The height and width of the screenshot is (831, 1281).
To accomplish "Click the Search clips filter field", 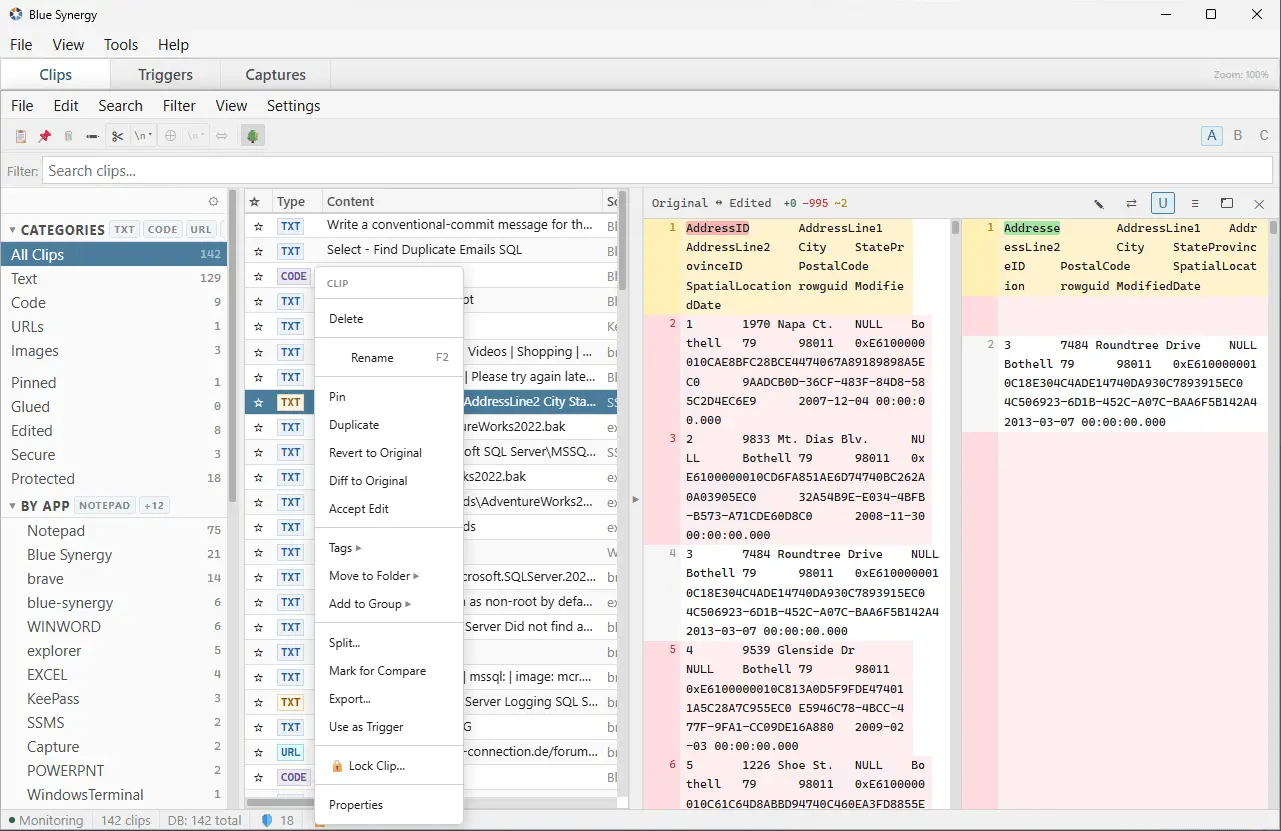I will pos(657,171).
